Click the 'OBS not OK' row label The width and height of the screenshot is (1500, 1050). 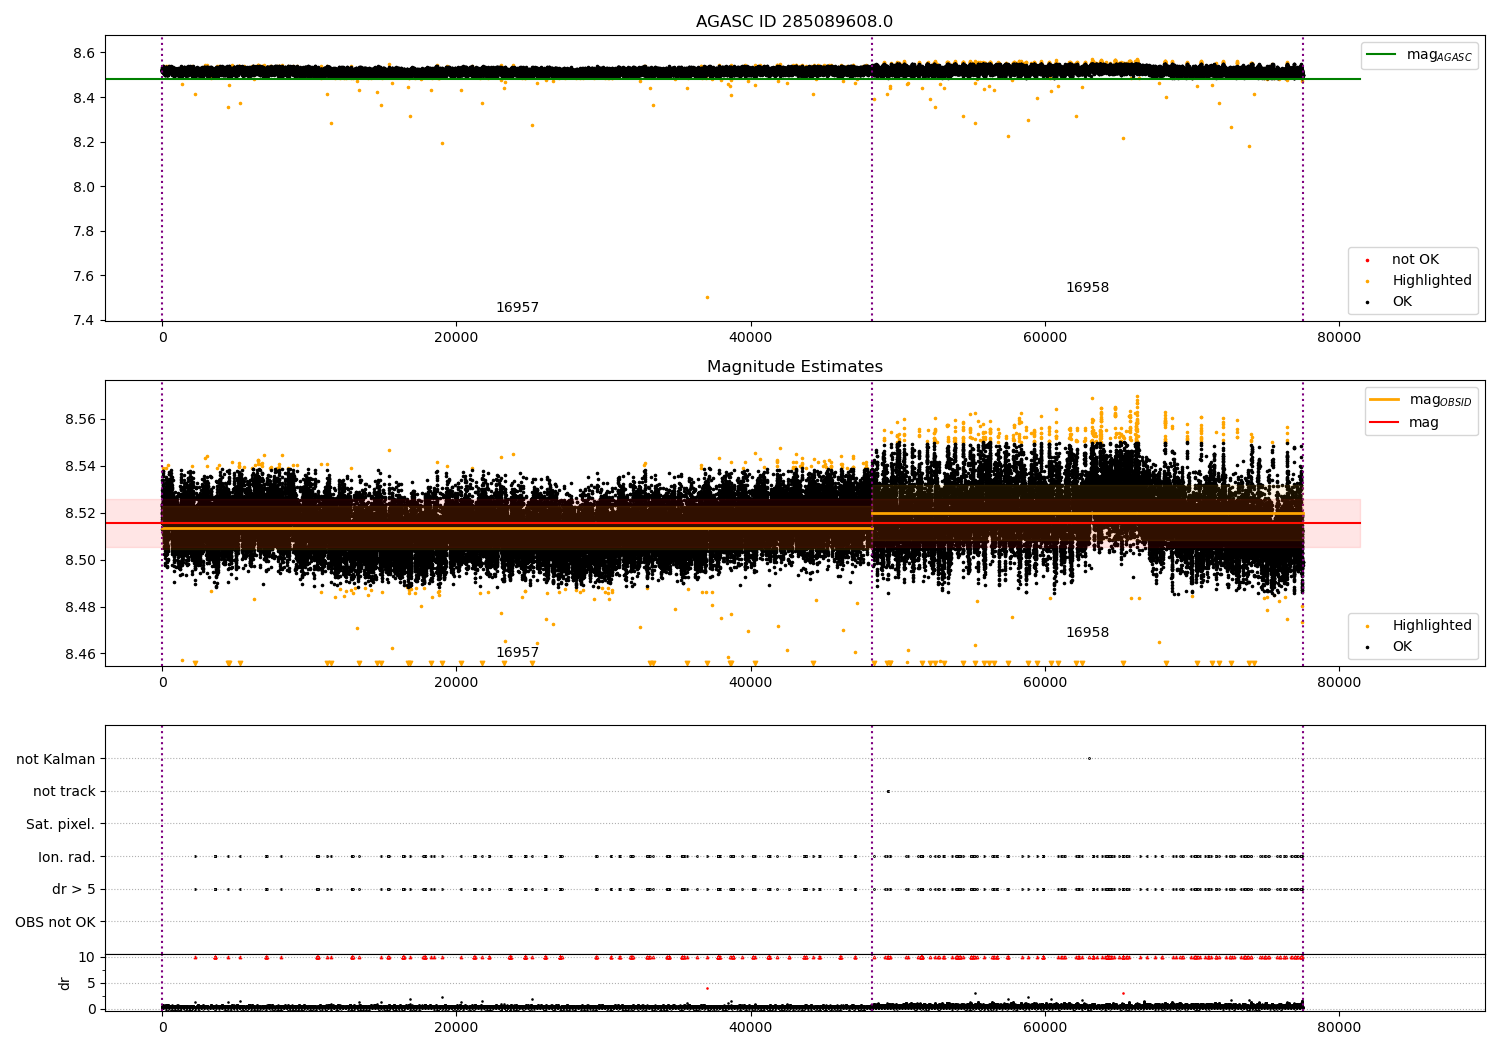coord(56,922)
